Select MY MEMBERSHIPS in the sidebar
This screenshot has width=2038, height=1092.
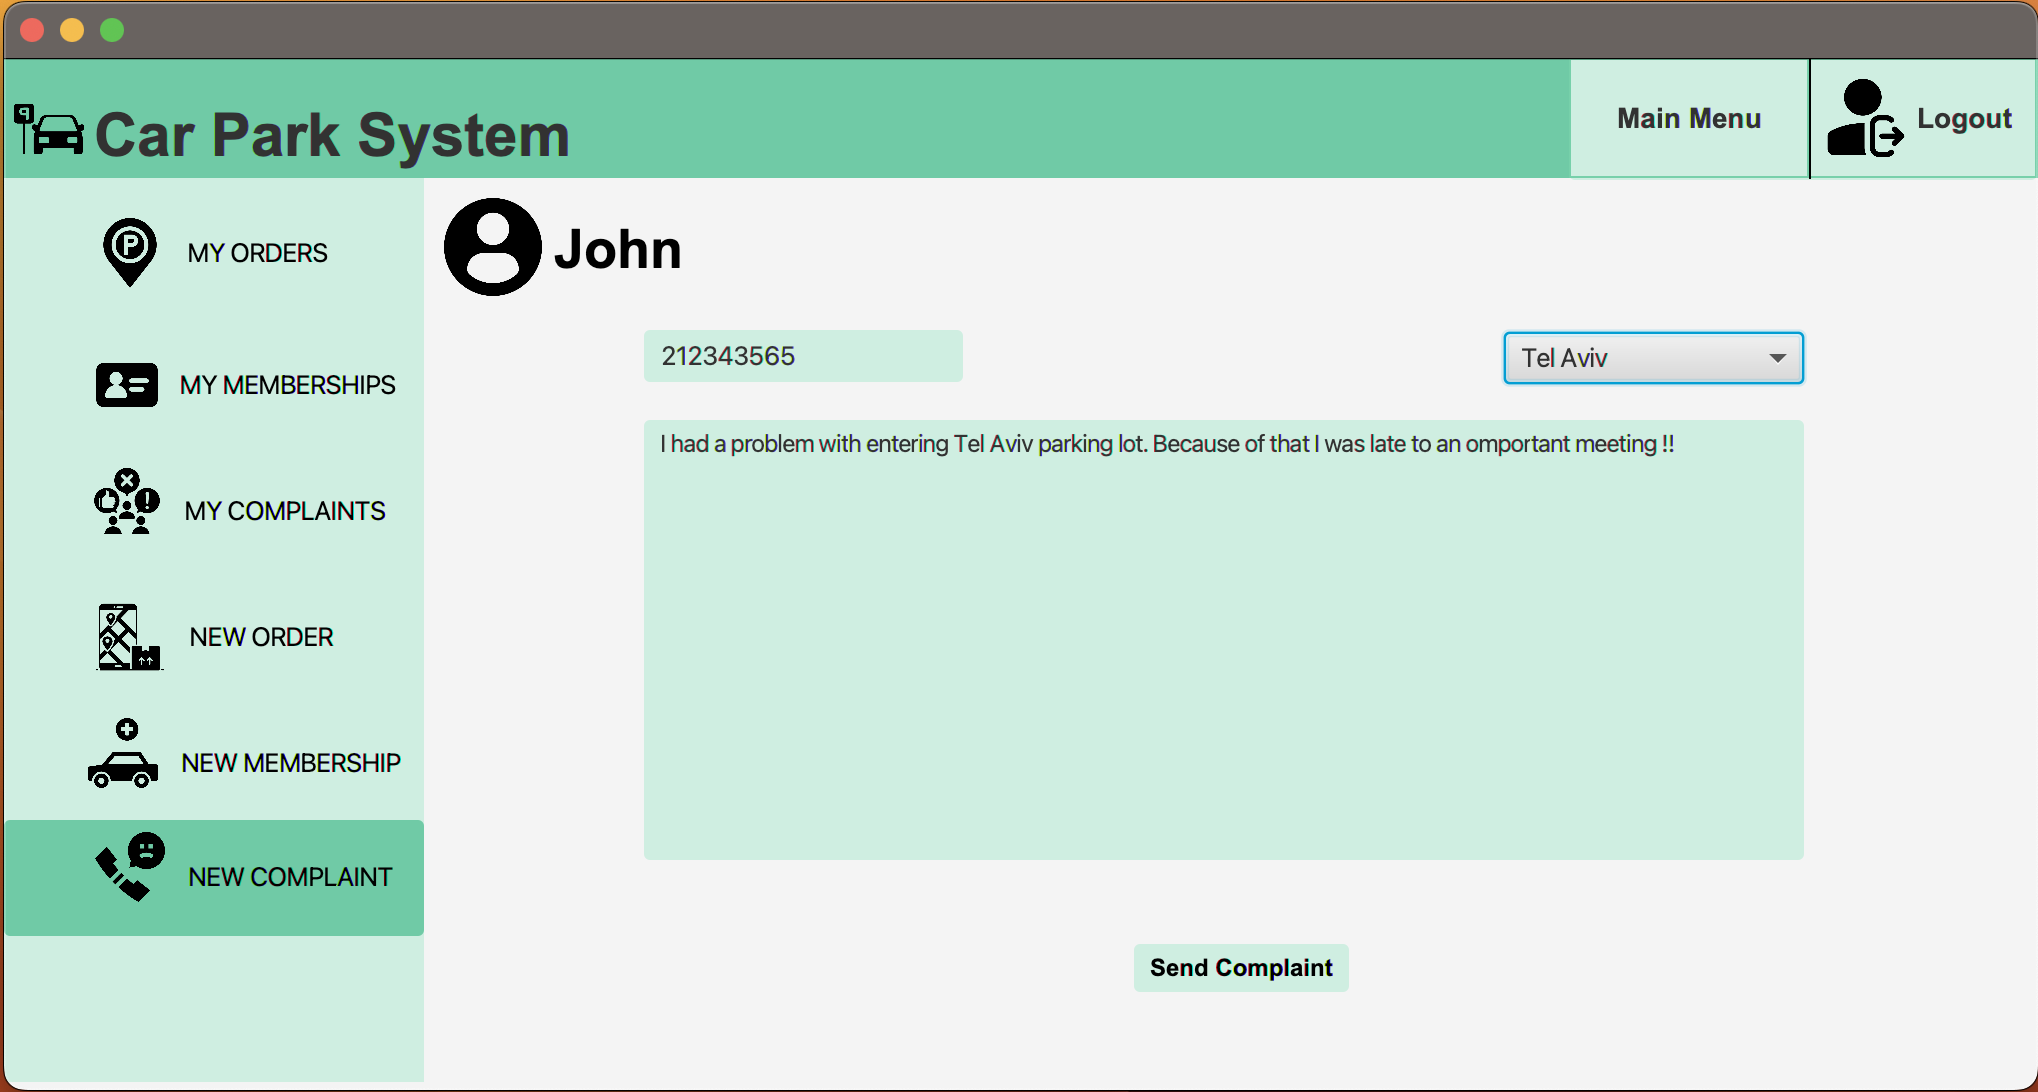click(287, 385)
